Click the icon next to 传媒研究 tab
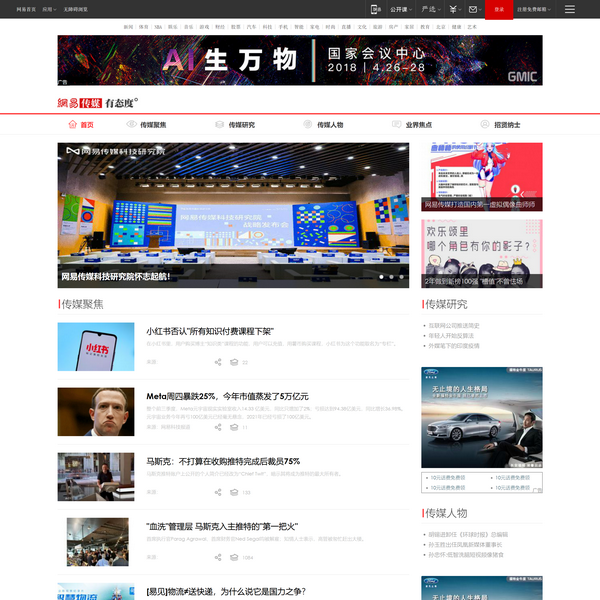The width and height of the screenshot is (600, 600). 220,125
